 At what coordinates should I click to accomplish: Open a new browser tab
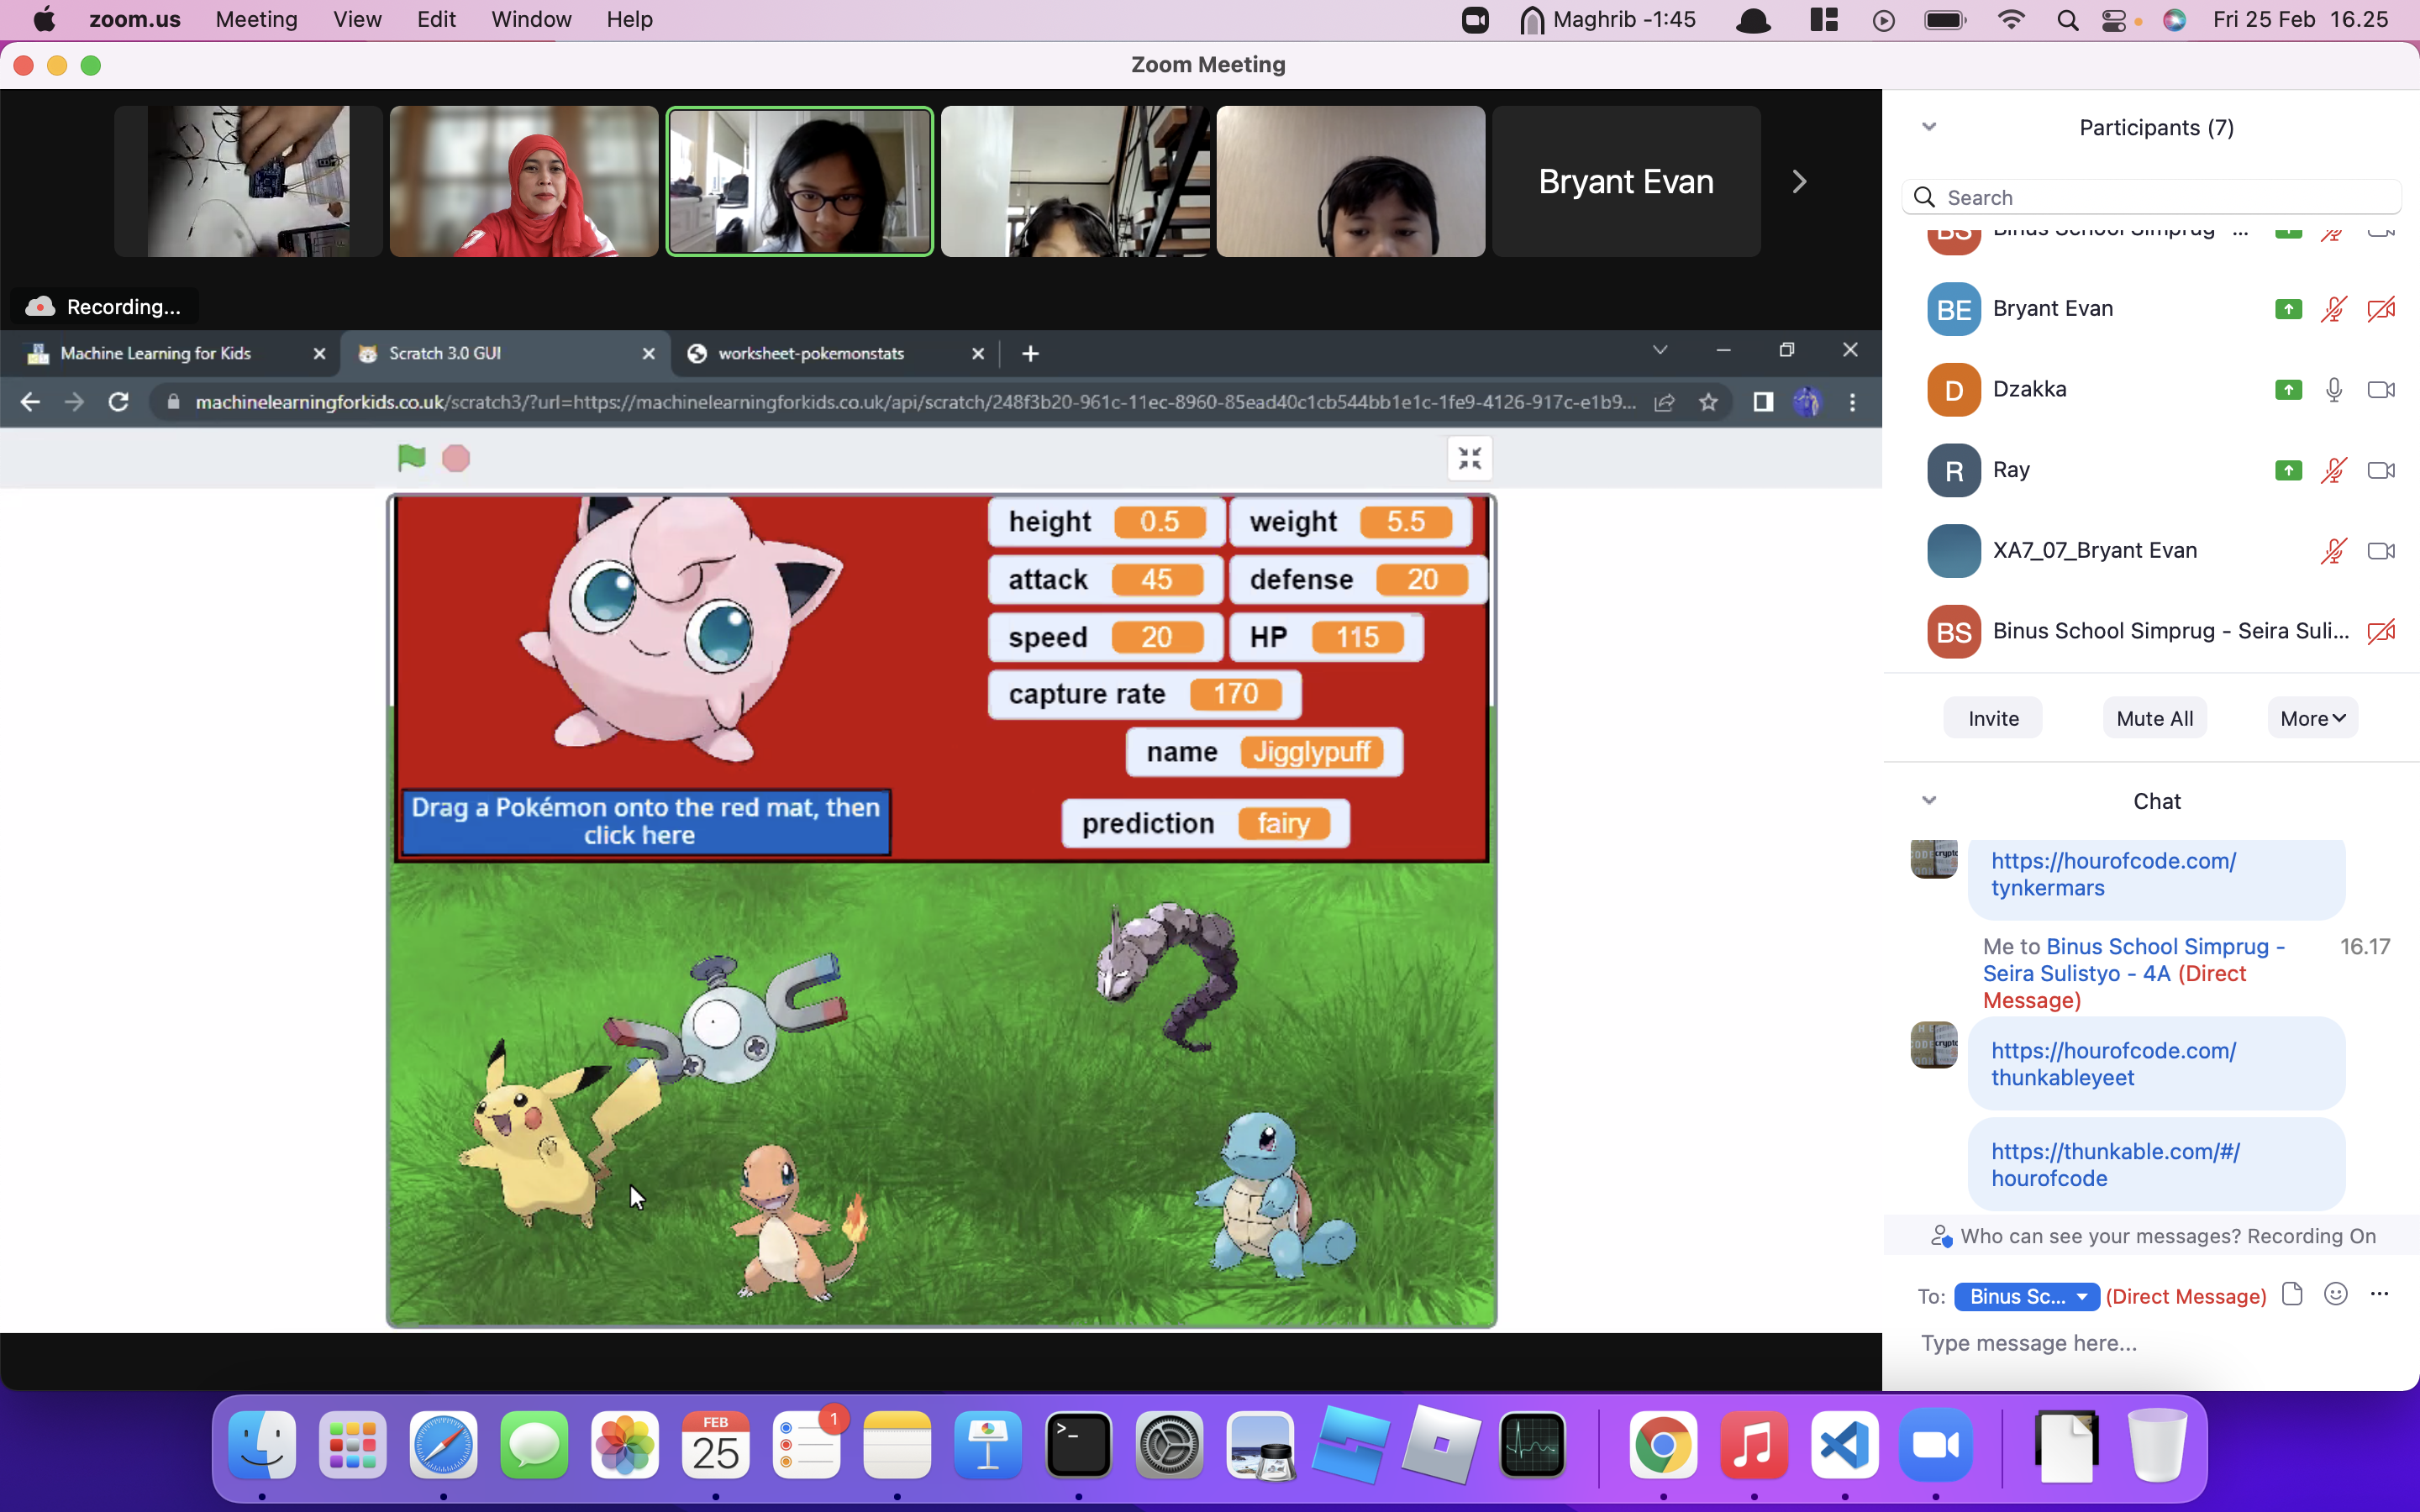1030,353
